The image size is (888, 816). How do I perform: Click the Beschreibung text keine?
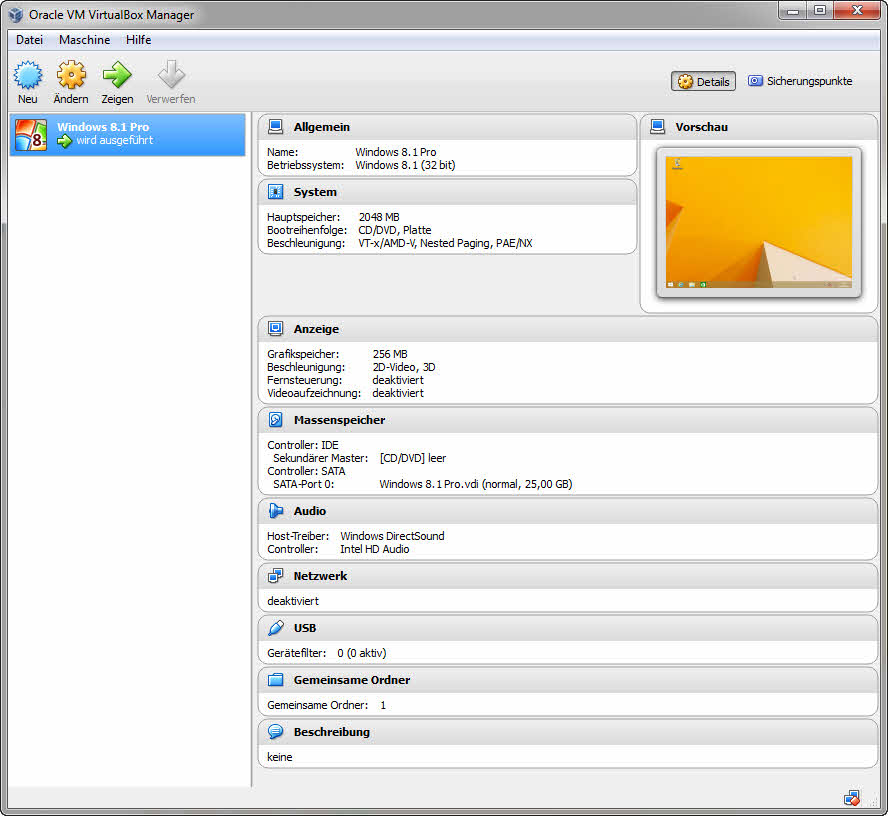(x=280, y=757)
